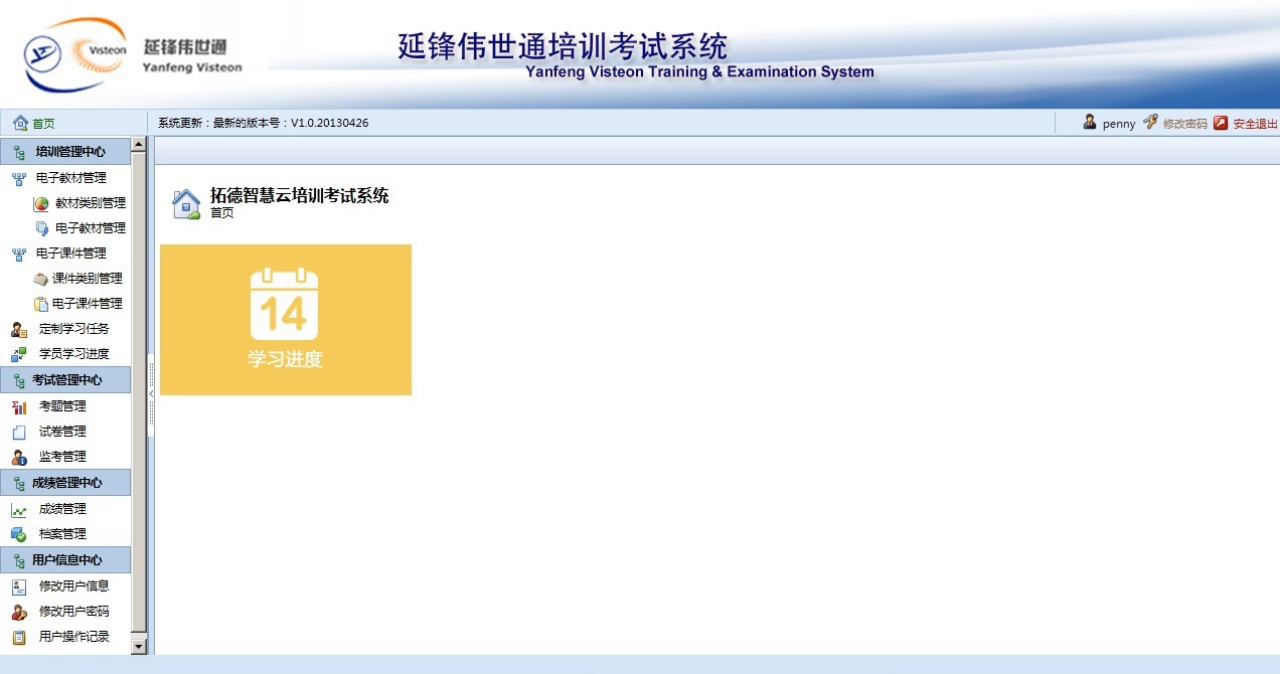The image size is (1280, 674).
Task: Click the 修改用户信息 icon
Action: tap(19, 587)
